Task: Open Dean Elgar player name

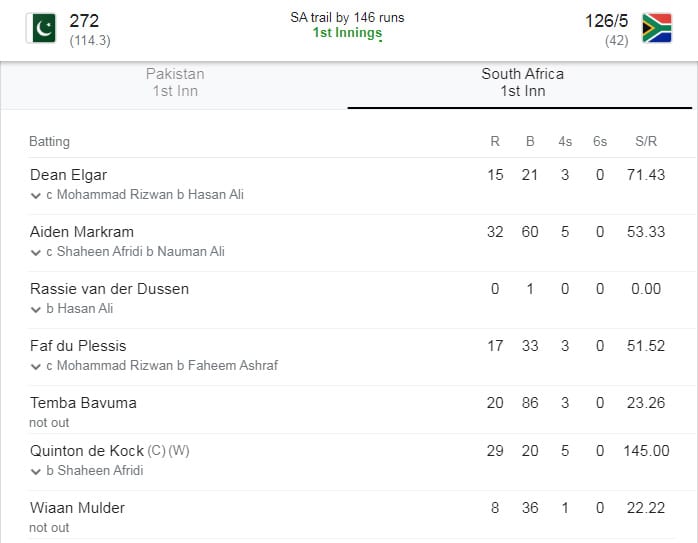Action: [x=69, y=175]
